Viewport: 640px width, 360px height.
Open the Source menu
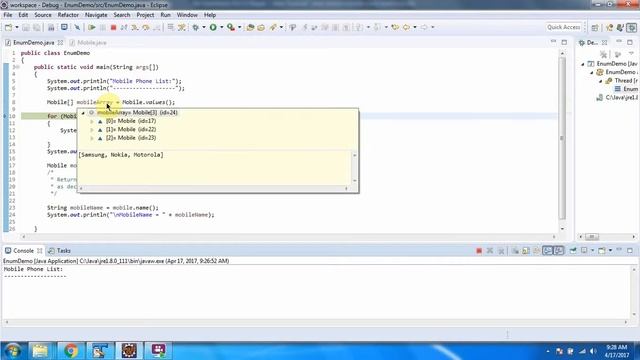(43, 15)
